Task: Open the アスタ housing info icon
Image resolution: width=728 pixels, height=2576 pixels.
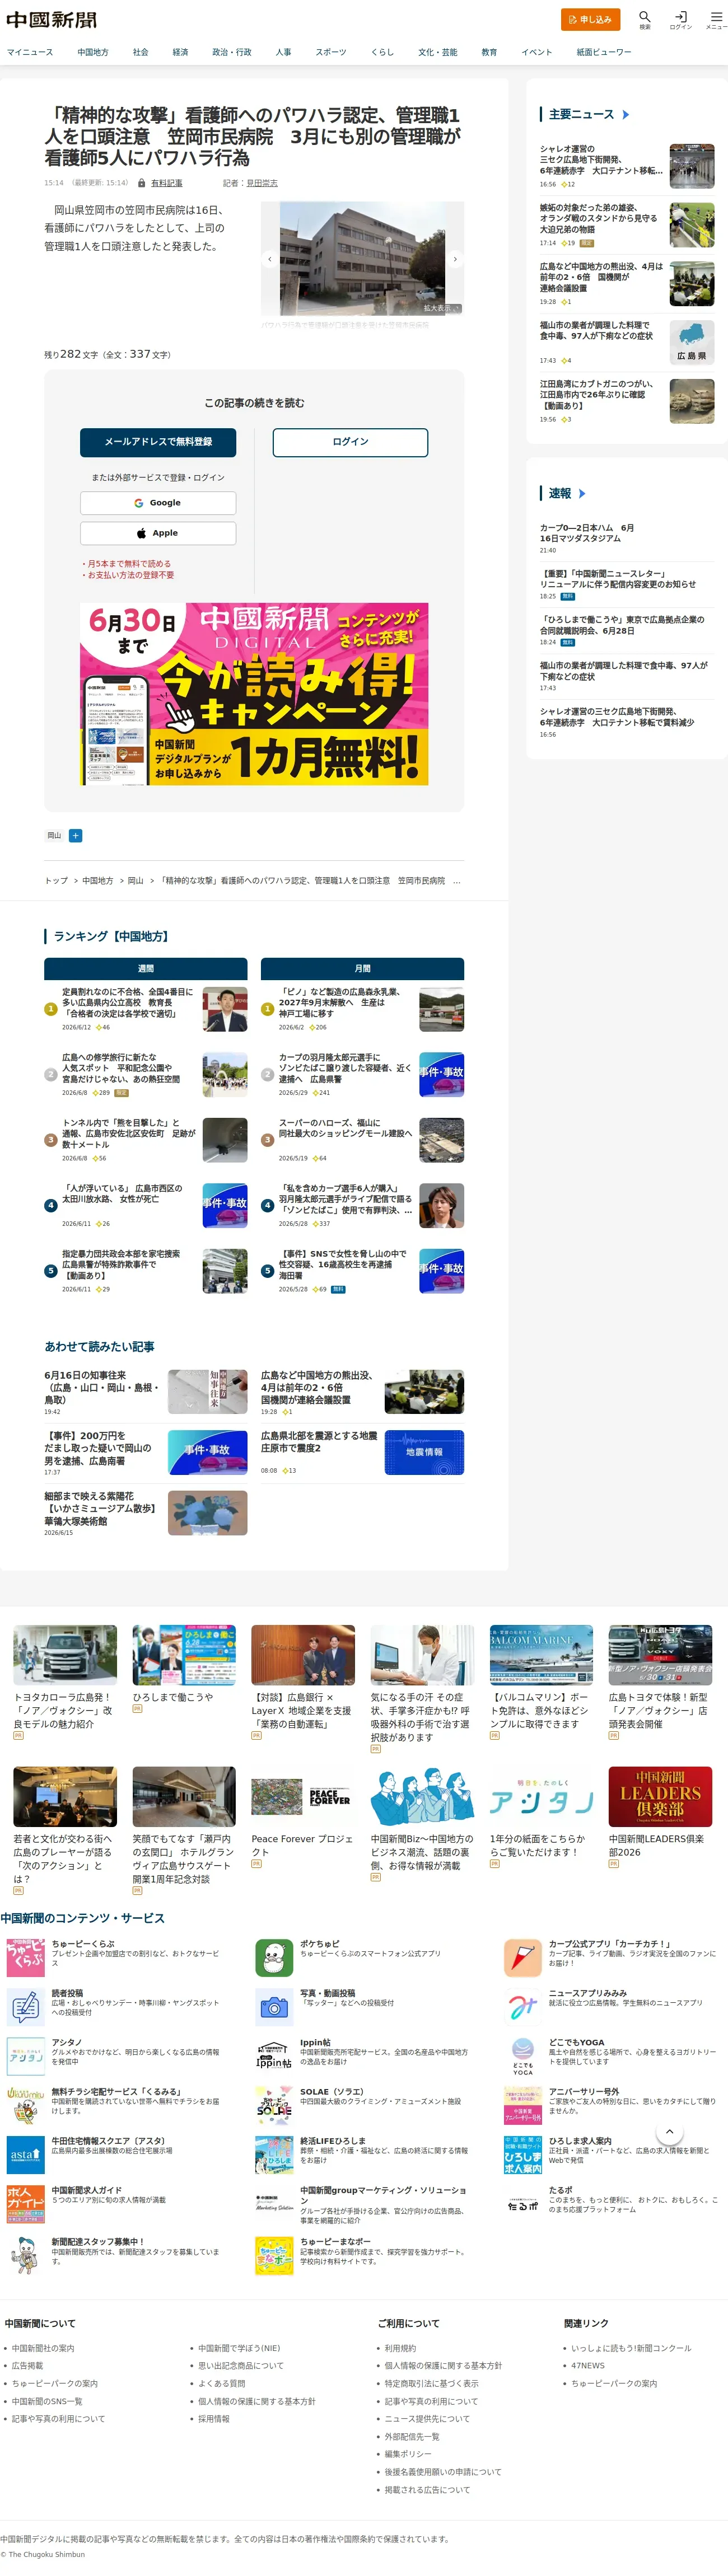Action: coord(25,2155)
